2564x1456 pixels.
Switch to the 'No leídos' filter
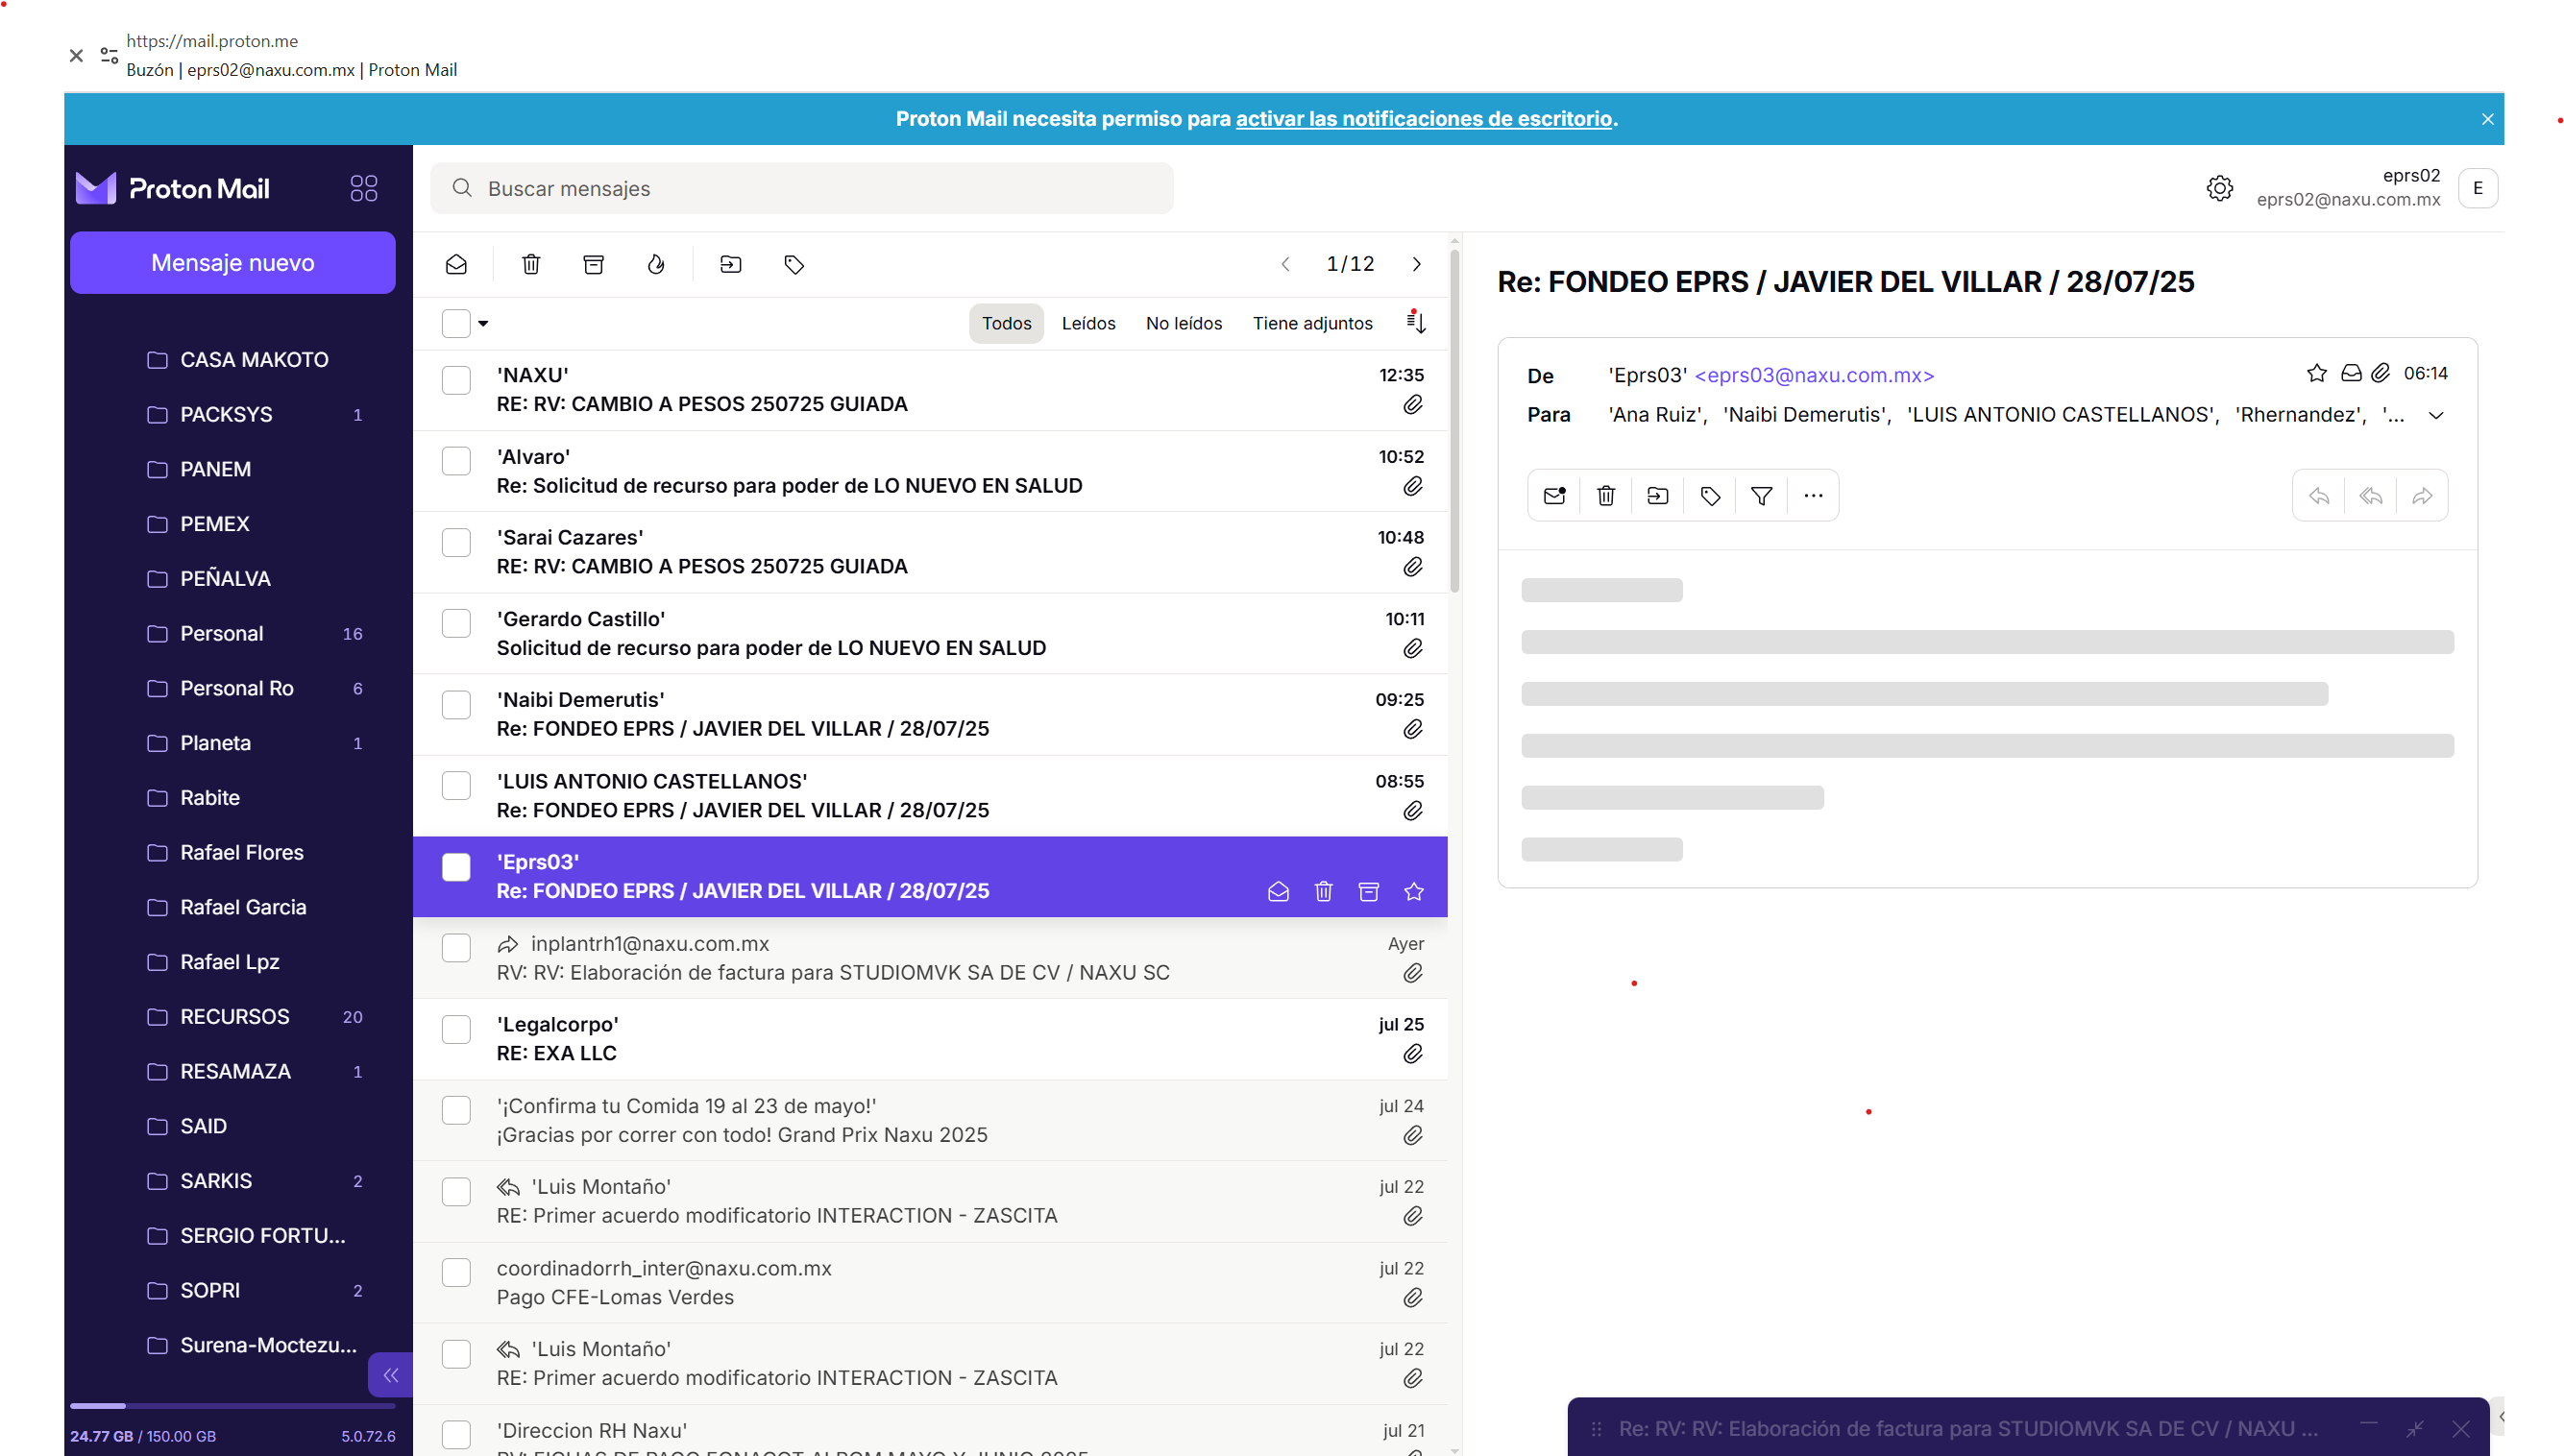tap(1183, 323)
